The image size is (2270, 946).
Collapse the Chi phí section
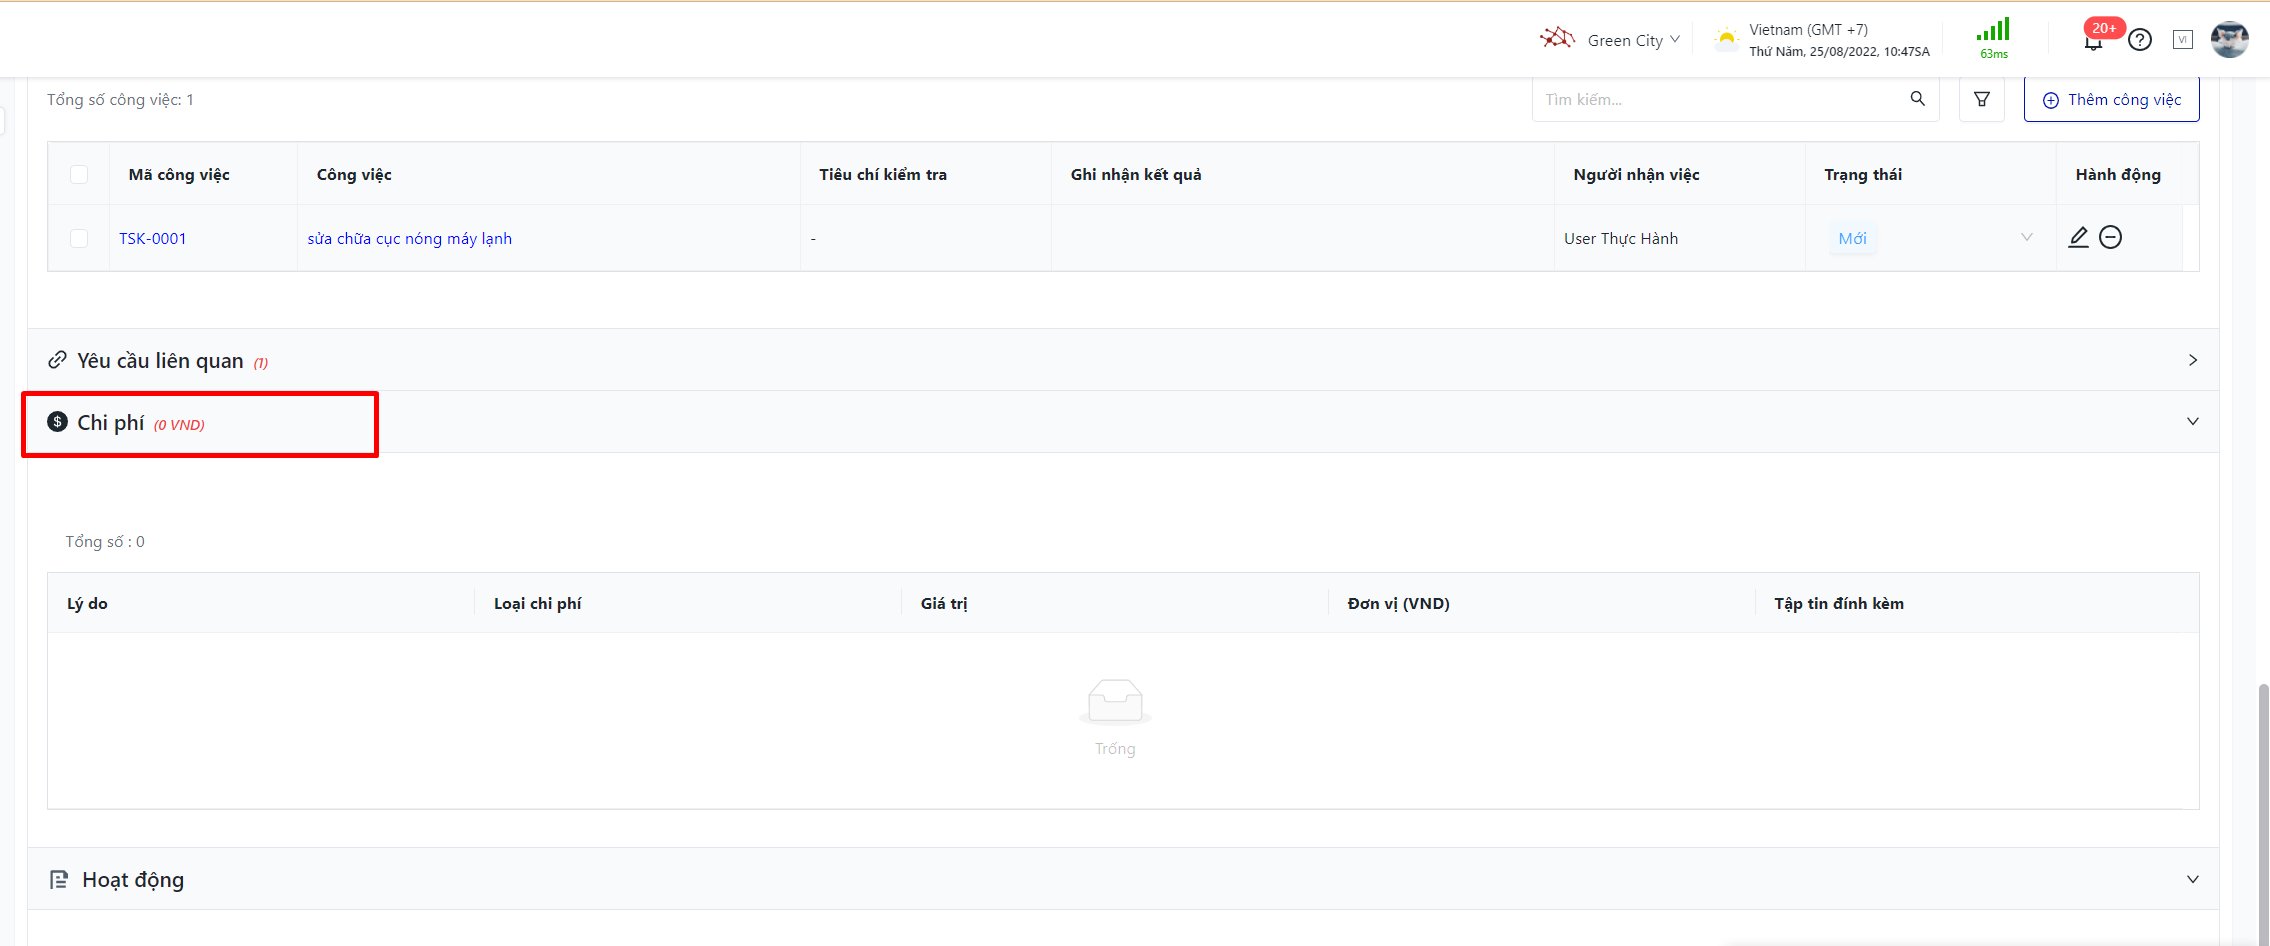[2192, 422]
